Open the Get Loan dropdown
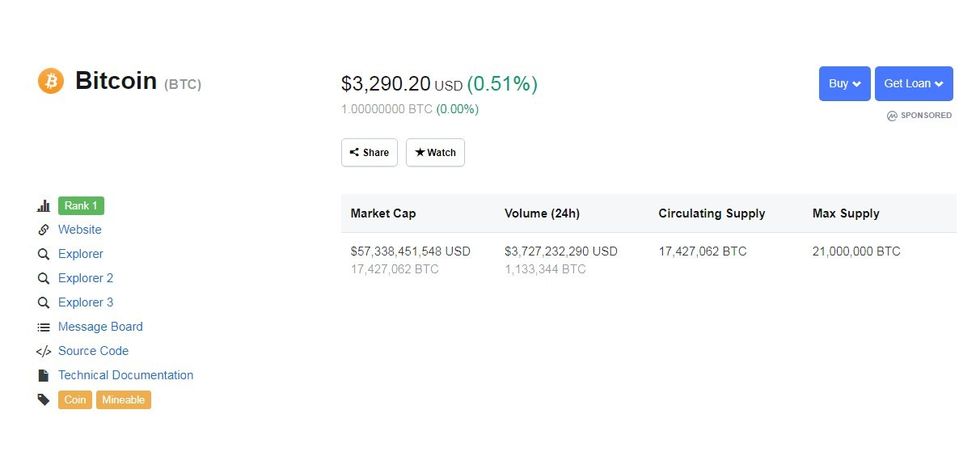 point(913,84)
